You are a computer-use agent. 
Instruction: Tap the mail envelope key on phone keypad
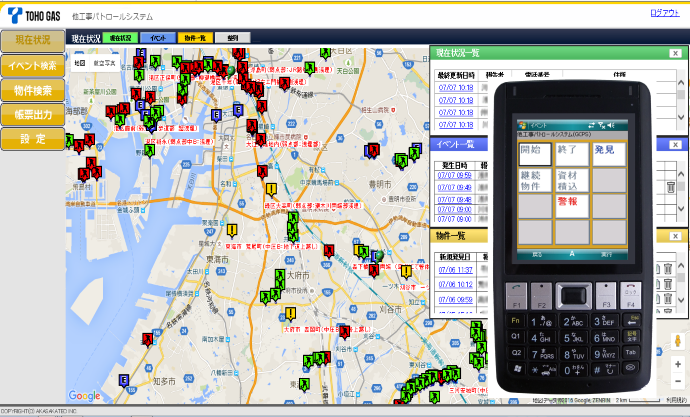(631, 368)
